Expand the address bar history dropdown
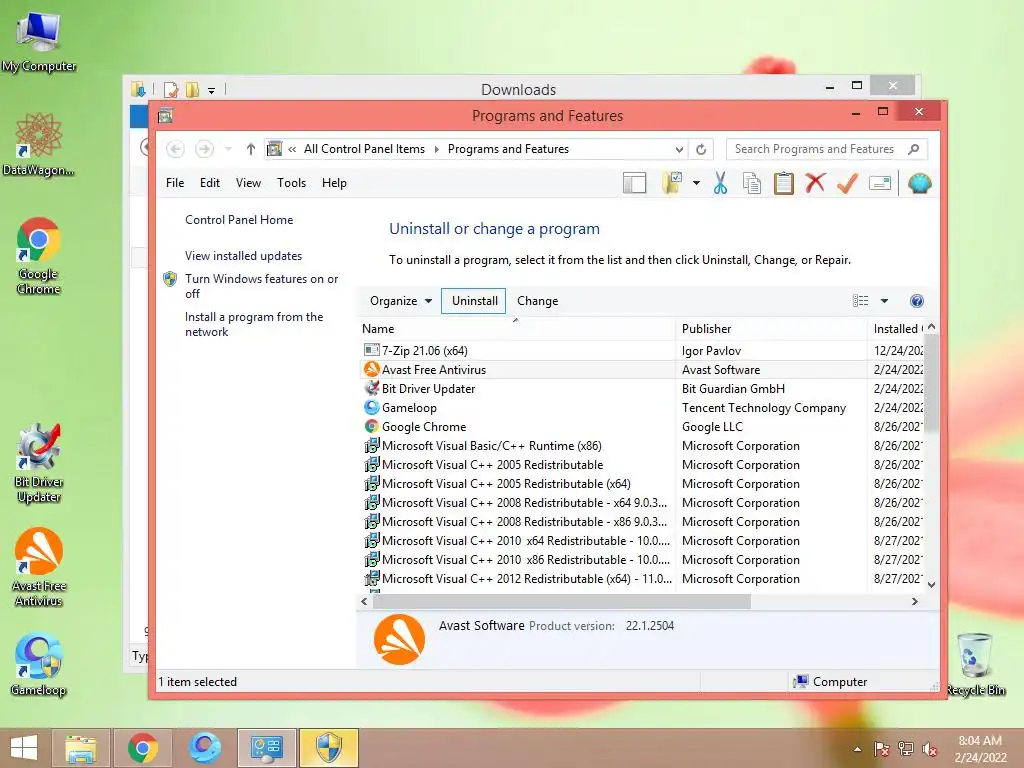 pos(679,150)
